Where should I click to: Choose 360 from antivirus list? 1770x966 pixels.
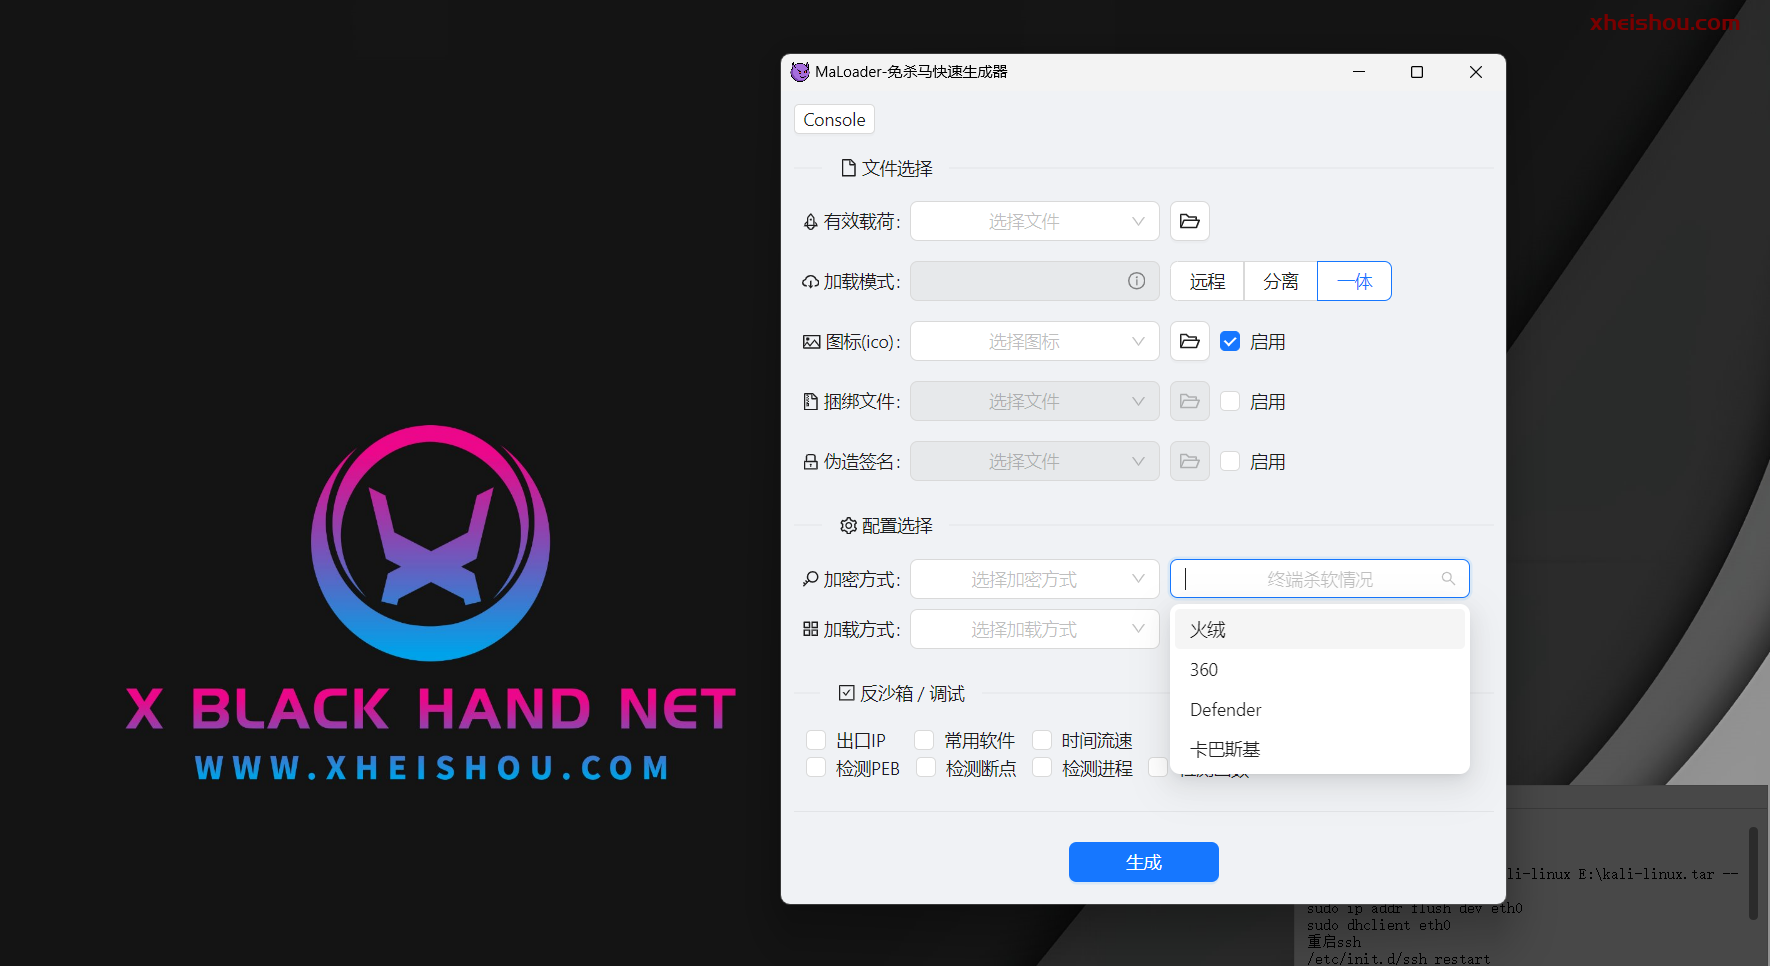coord(1320,669)
